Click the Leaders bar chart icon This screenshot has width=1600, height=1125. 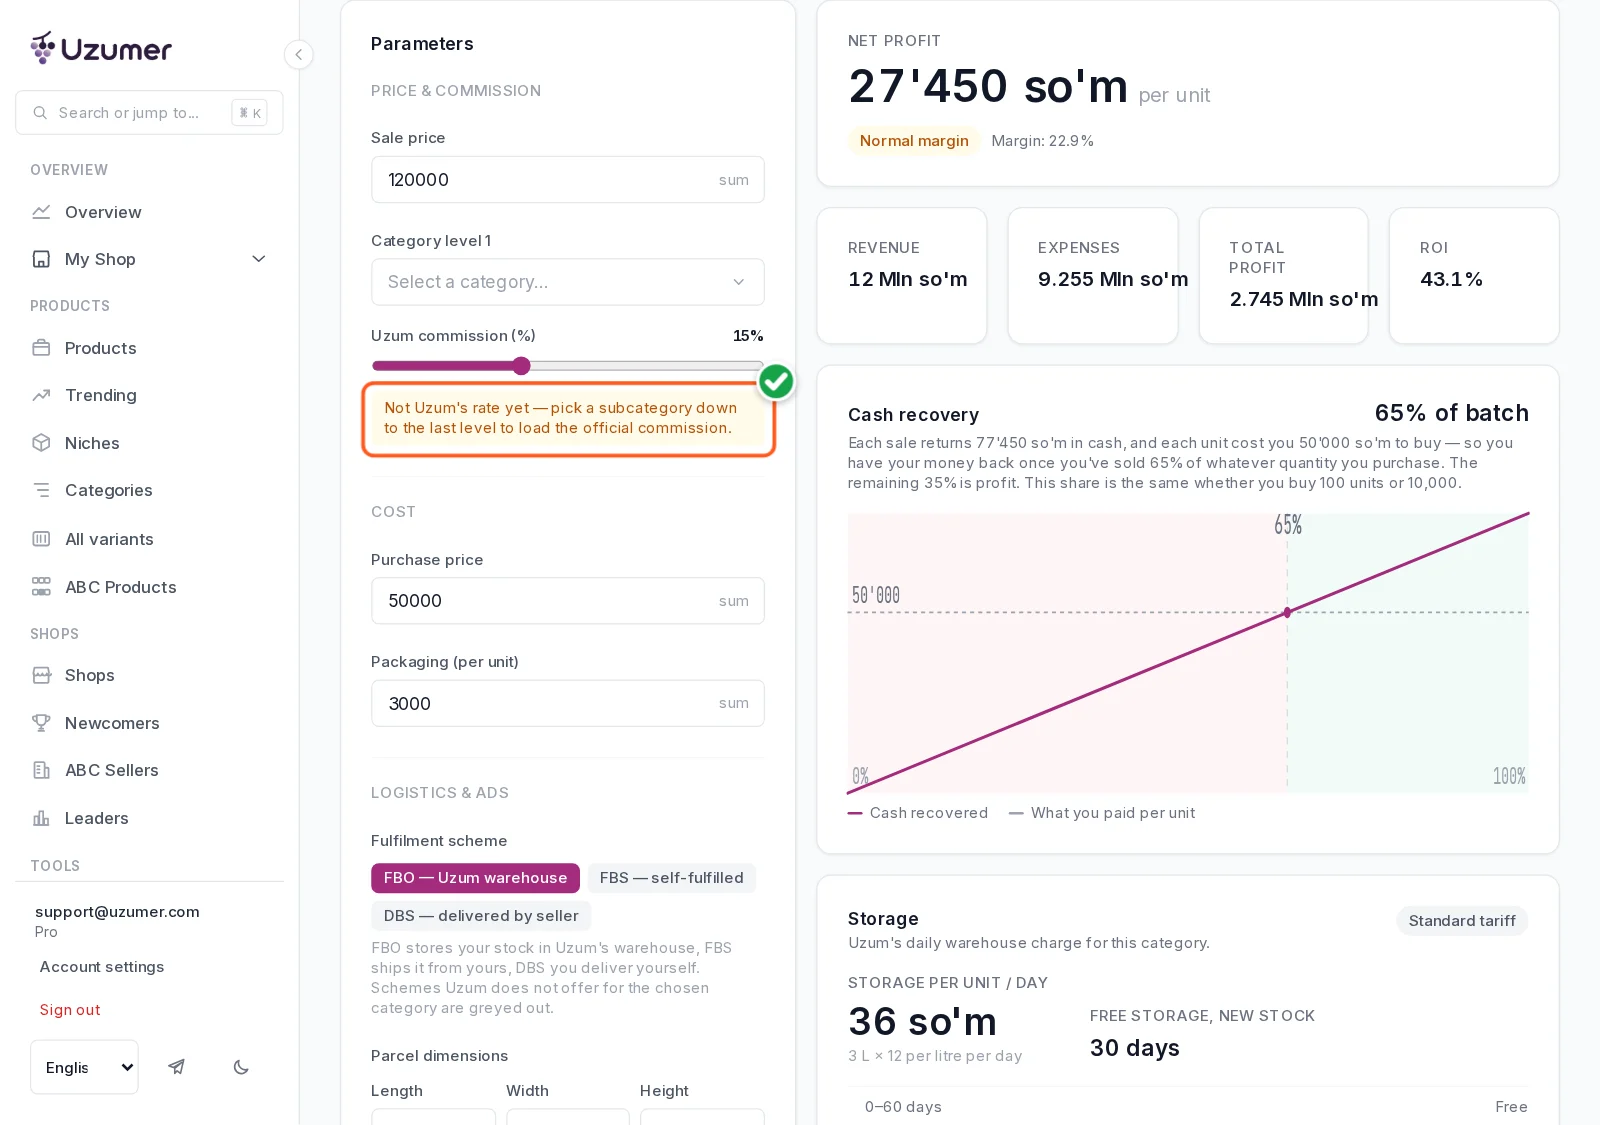click(41, 818)
